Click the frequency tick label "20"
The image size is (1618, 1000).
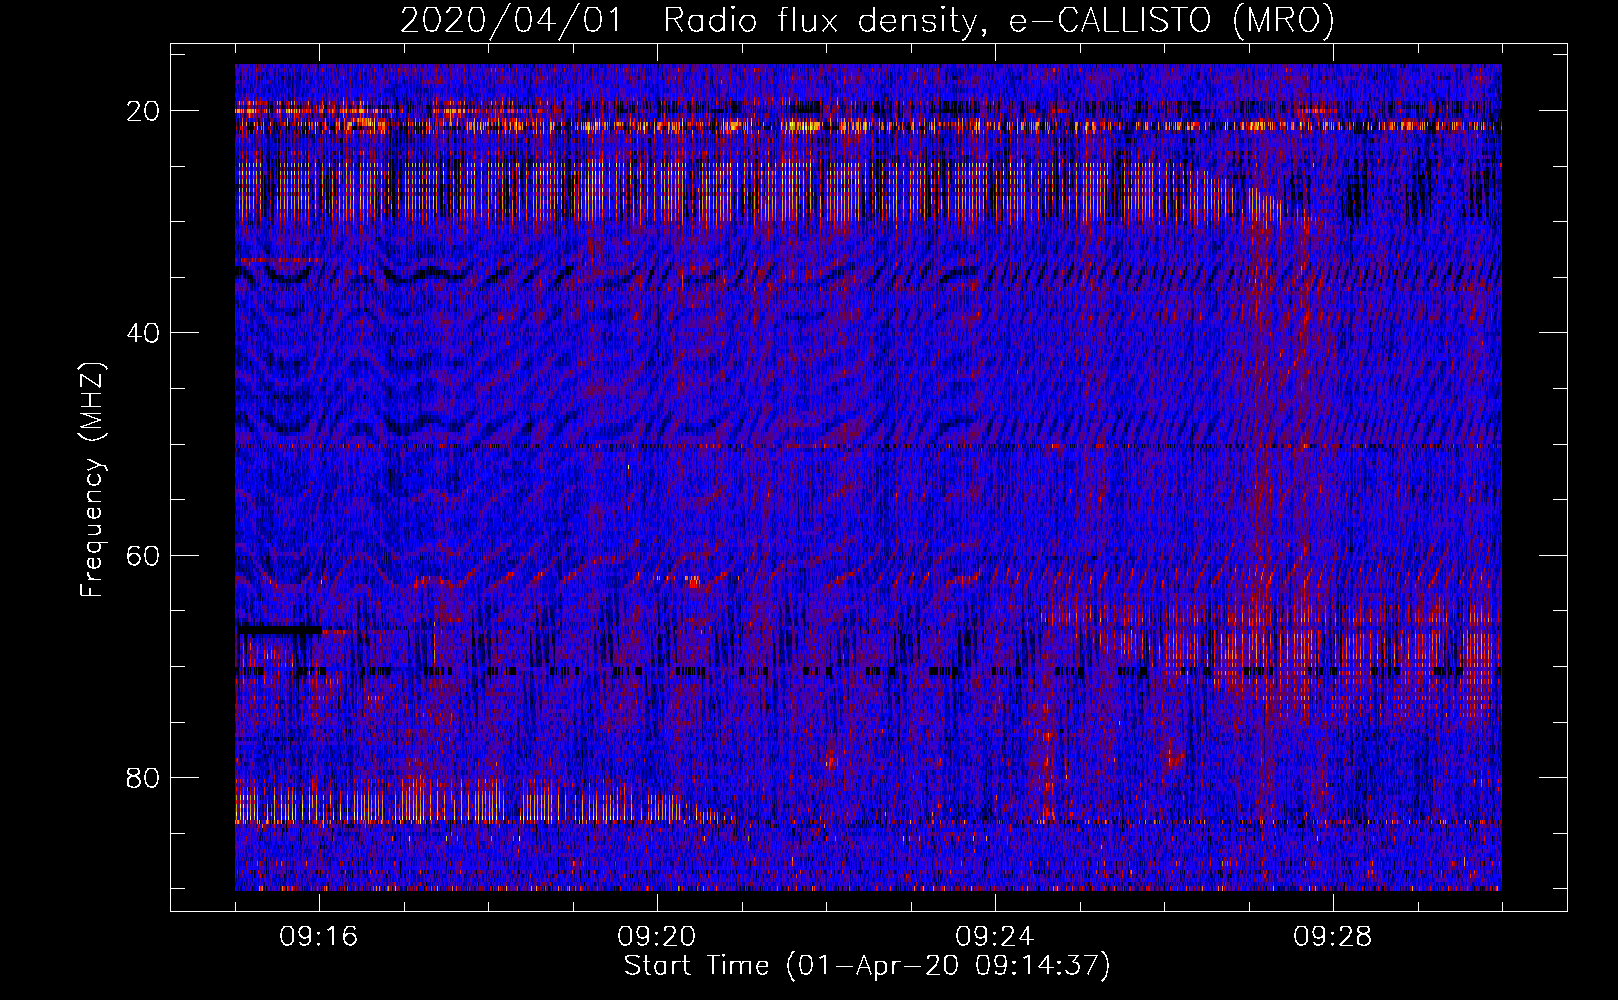click(x=143, y=111)
